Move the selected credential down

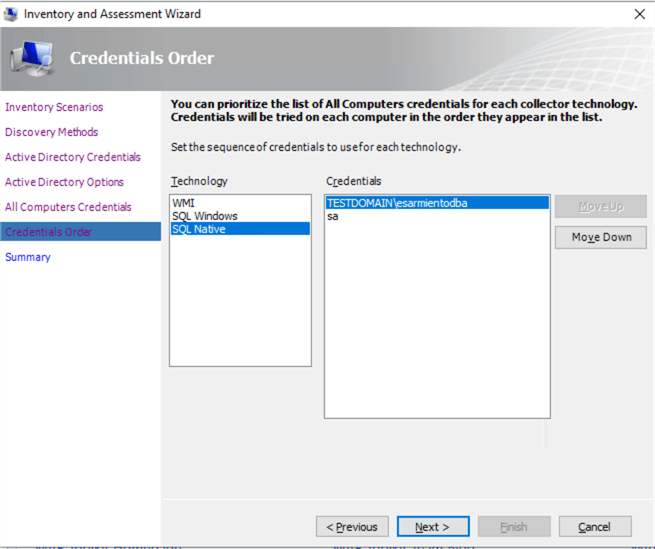coord(601,237)
